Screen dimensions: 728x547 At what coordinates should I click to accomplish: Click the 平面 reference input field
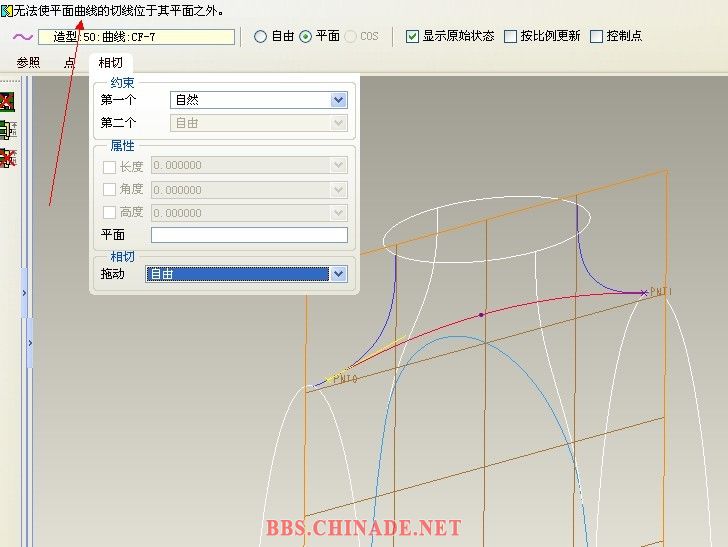(x=249, y=235)
